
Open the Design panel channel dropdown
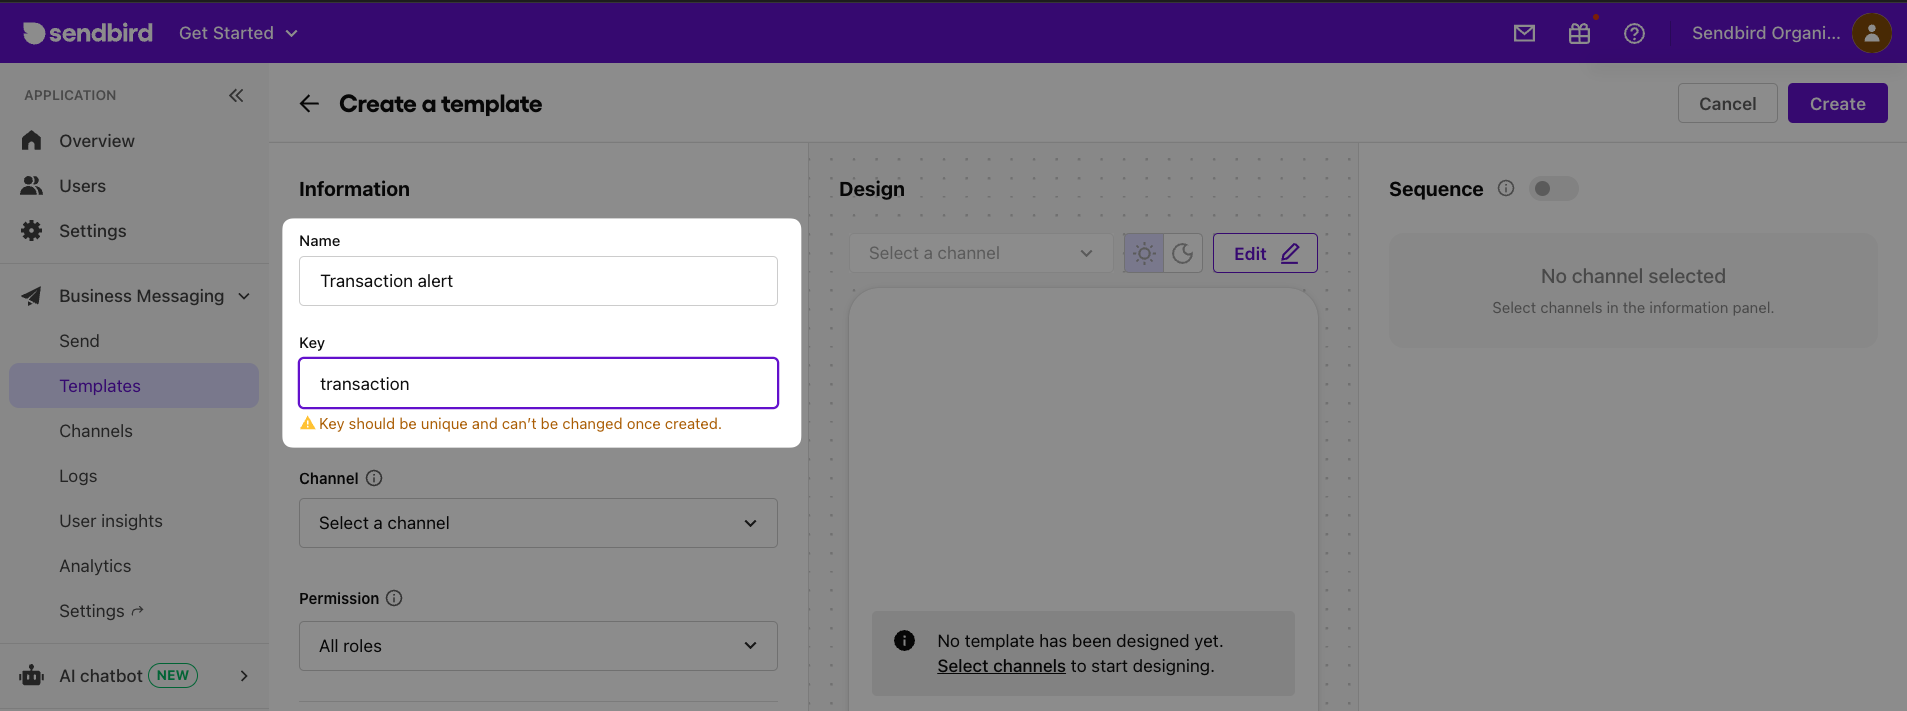981,253
